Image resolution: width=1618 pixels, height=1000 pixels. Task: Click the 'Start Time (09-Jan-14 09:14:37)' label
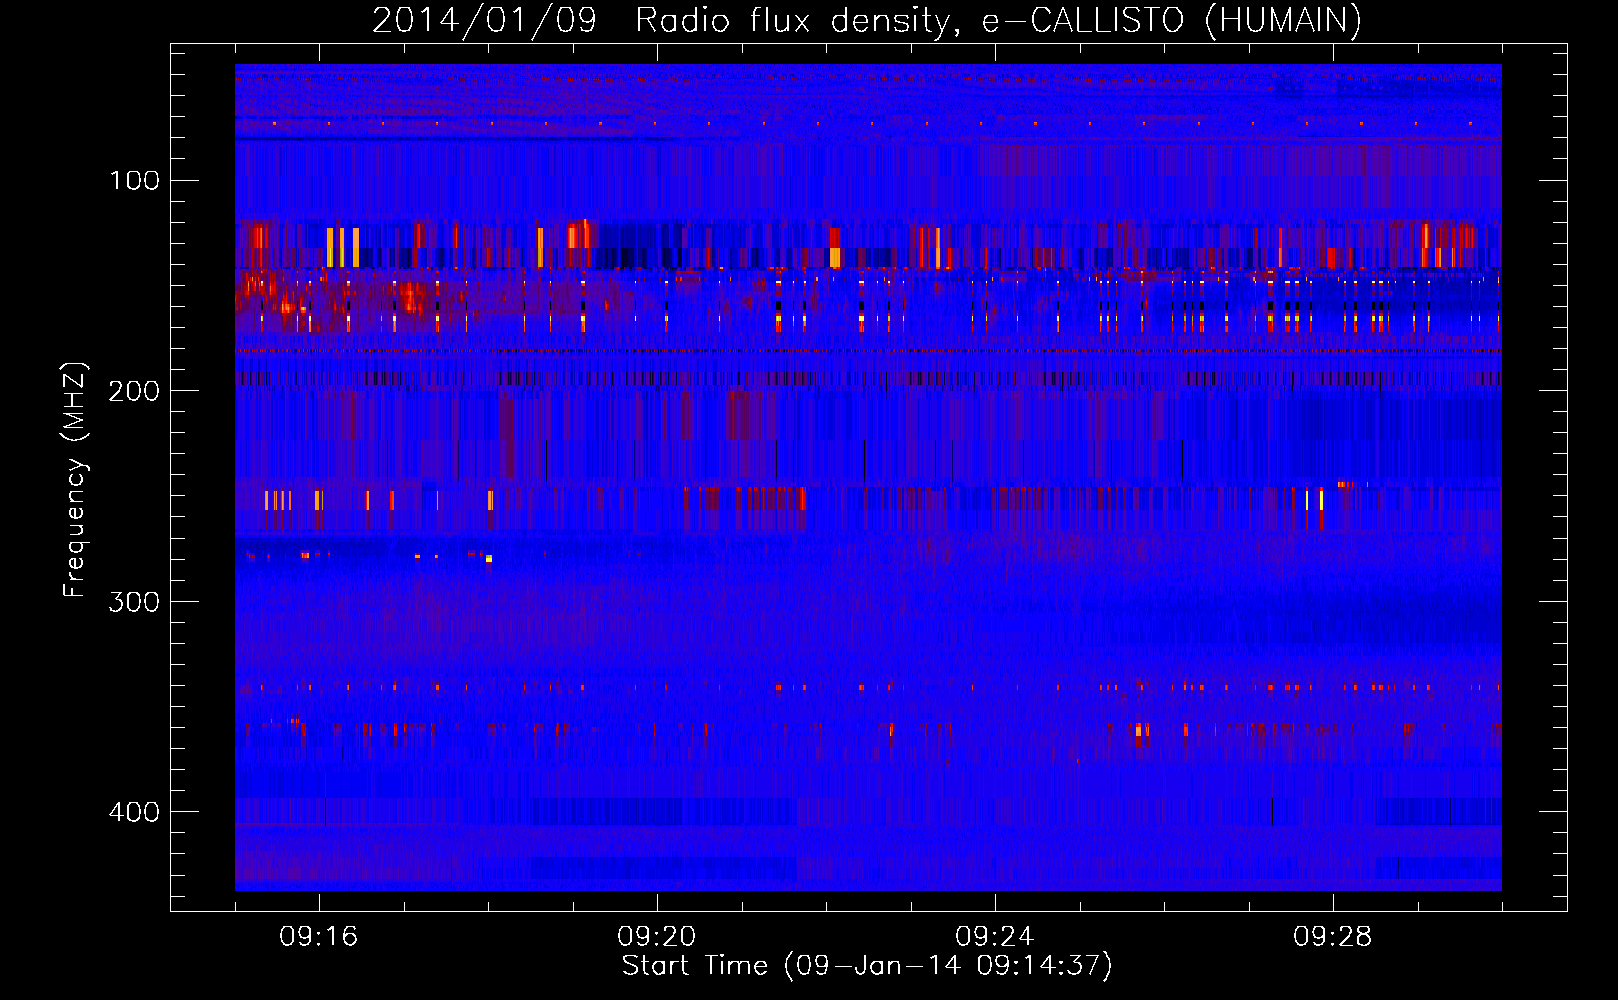click(867, 966)
